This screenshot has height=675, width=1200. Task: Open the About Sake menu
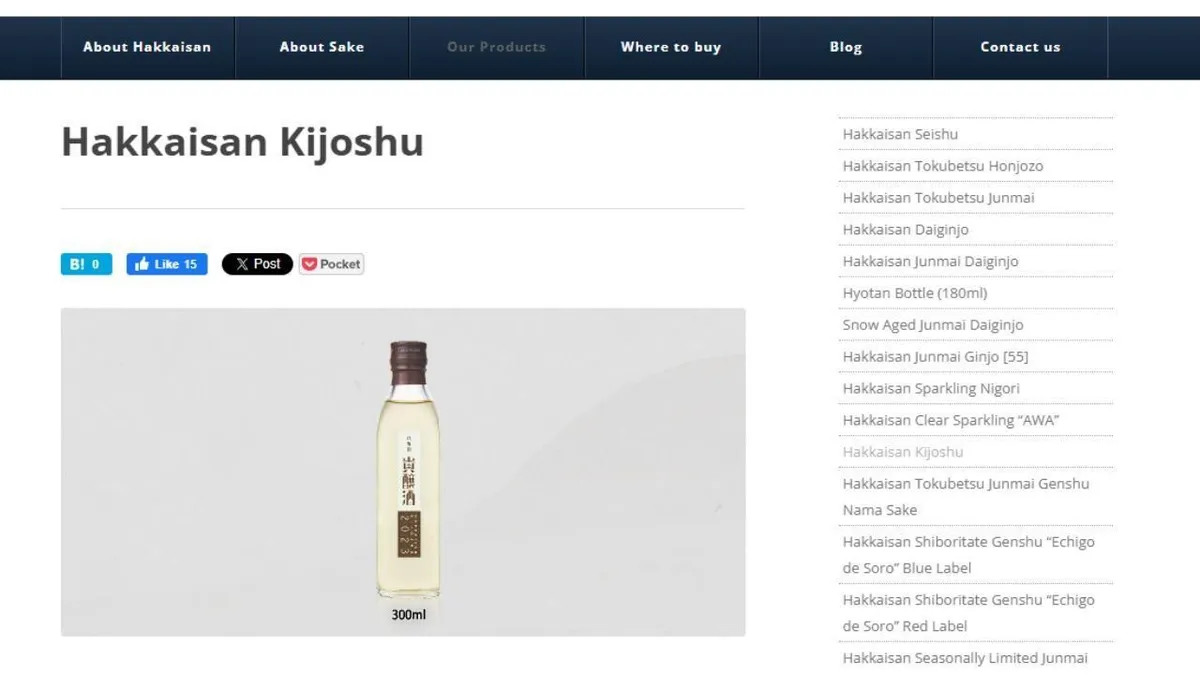[x=322, y=47]
